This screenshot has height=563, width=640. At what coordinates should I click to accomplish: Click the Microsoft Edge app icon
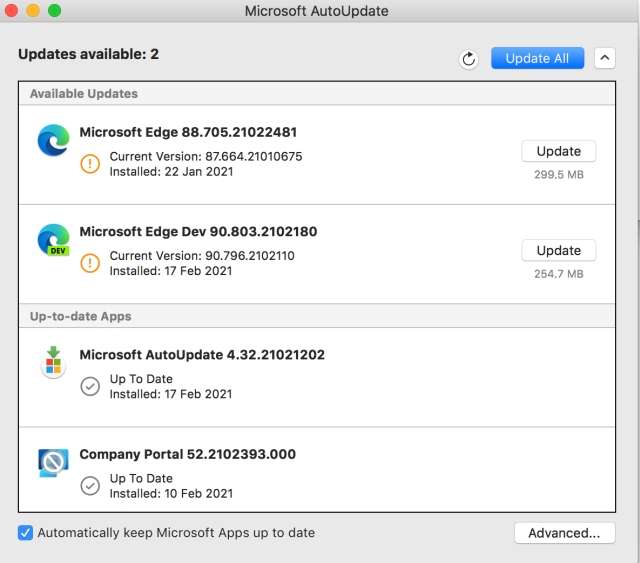pyautogui.click(x=53, y=141)
